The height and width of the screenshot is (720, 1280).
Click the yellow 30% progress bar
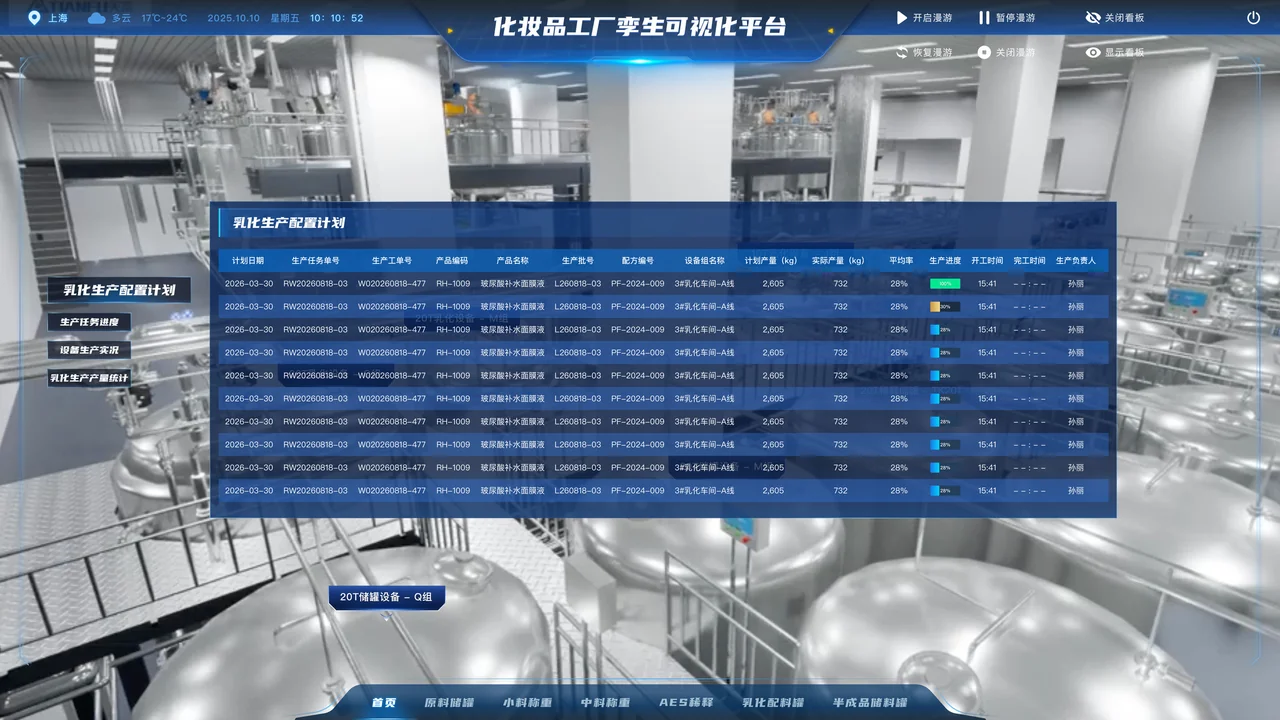945,307
